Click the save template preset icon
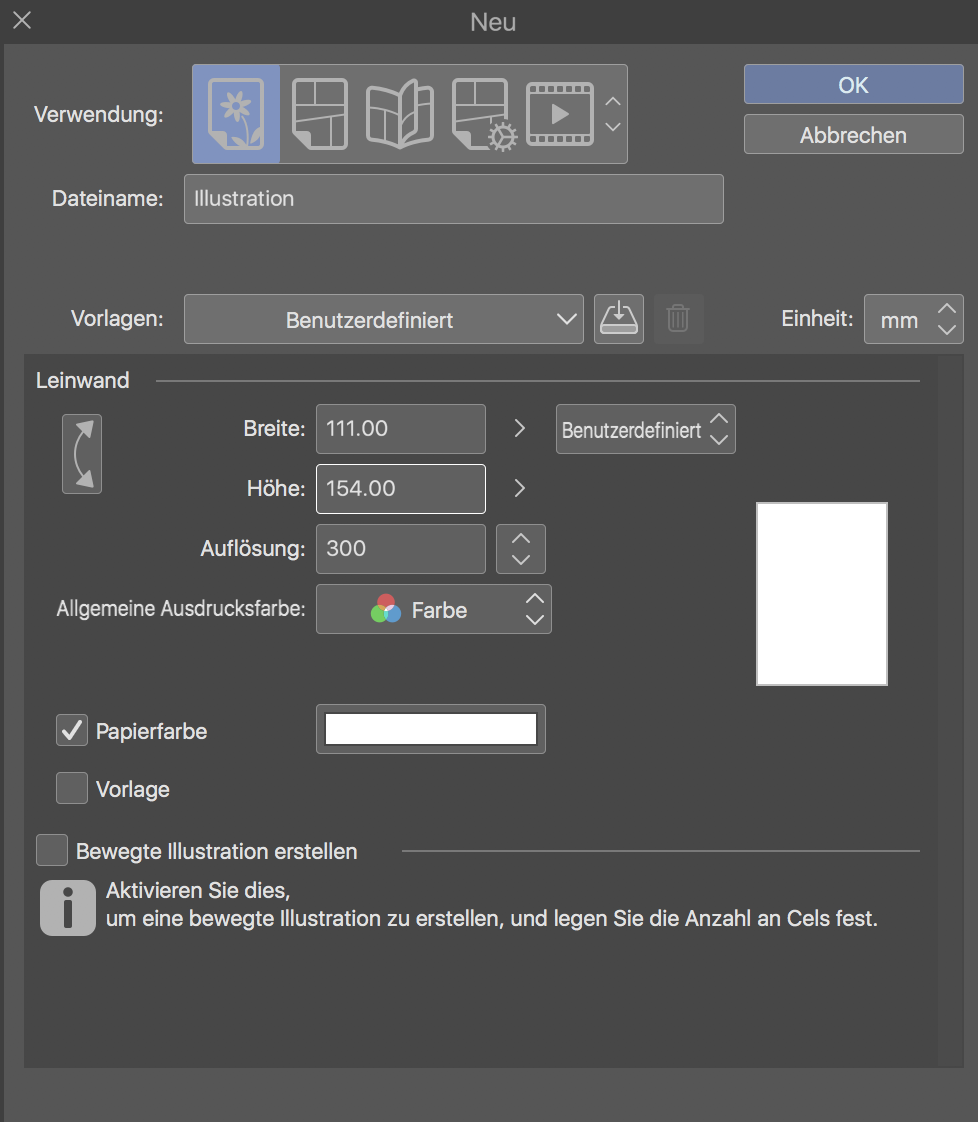Image resolution: width=978 pixels, height=1122 pixels. (x=619, y=319)
